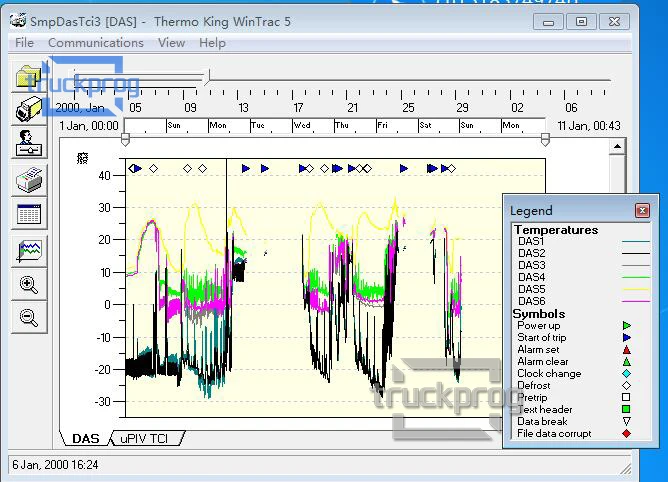
Task: Click the 'Symbols' heading in Legend
Action: coord(539,314)
